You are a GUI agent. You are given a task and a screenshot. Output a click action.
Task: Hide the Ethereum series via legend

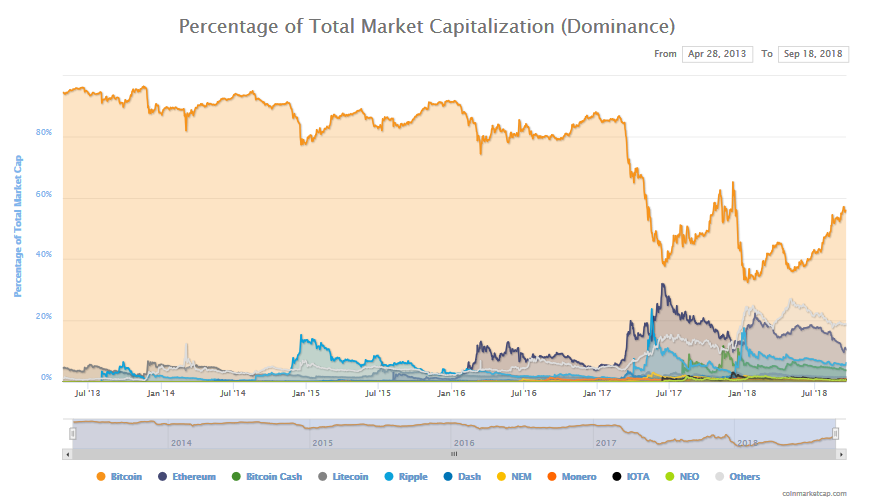(162, 477)
